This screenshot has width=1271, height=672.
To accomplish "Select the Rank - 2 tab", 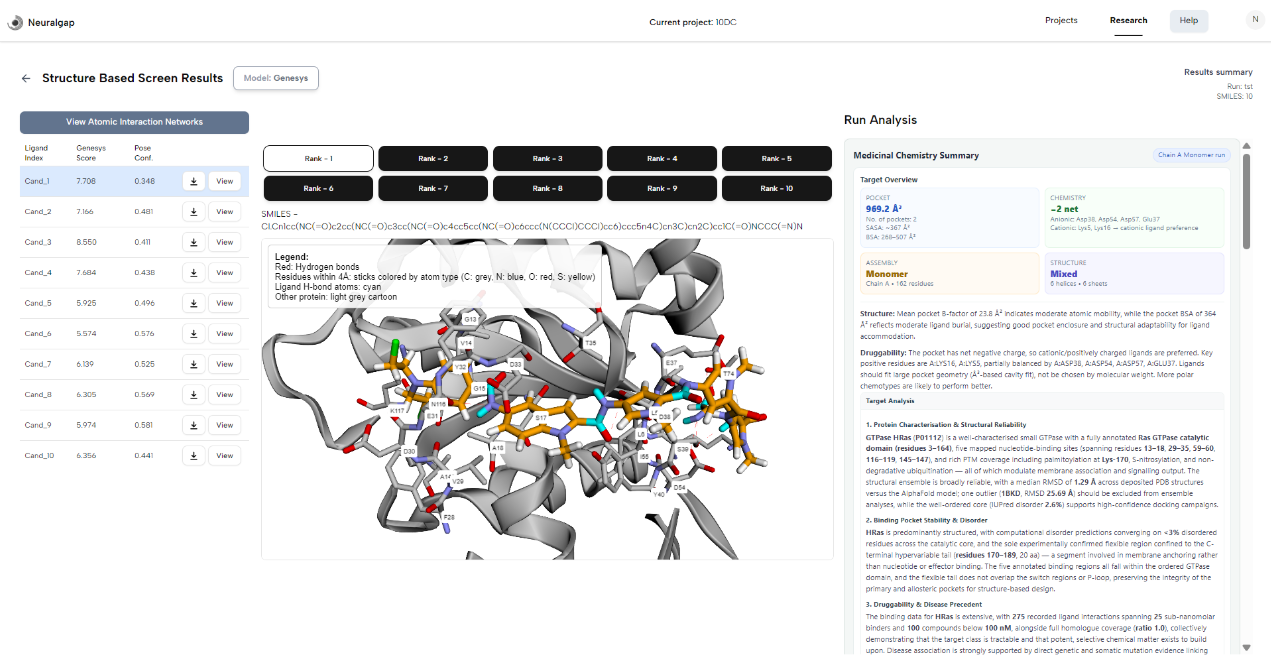I will coord(433,158).
